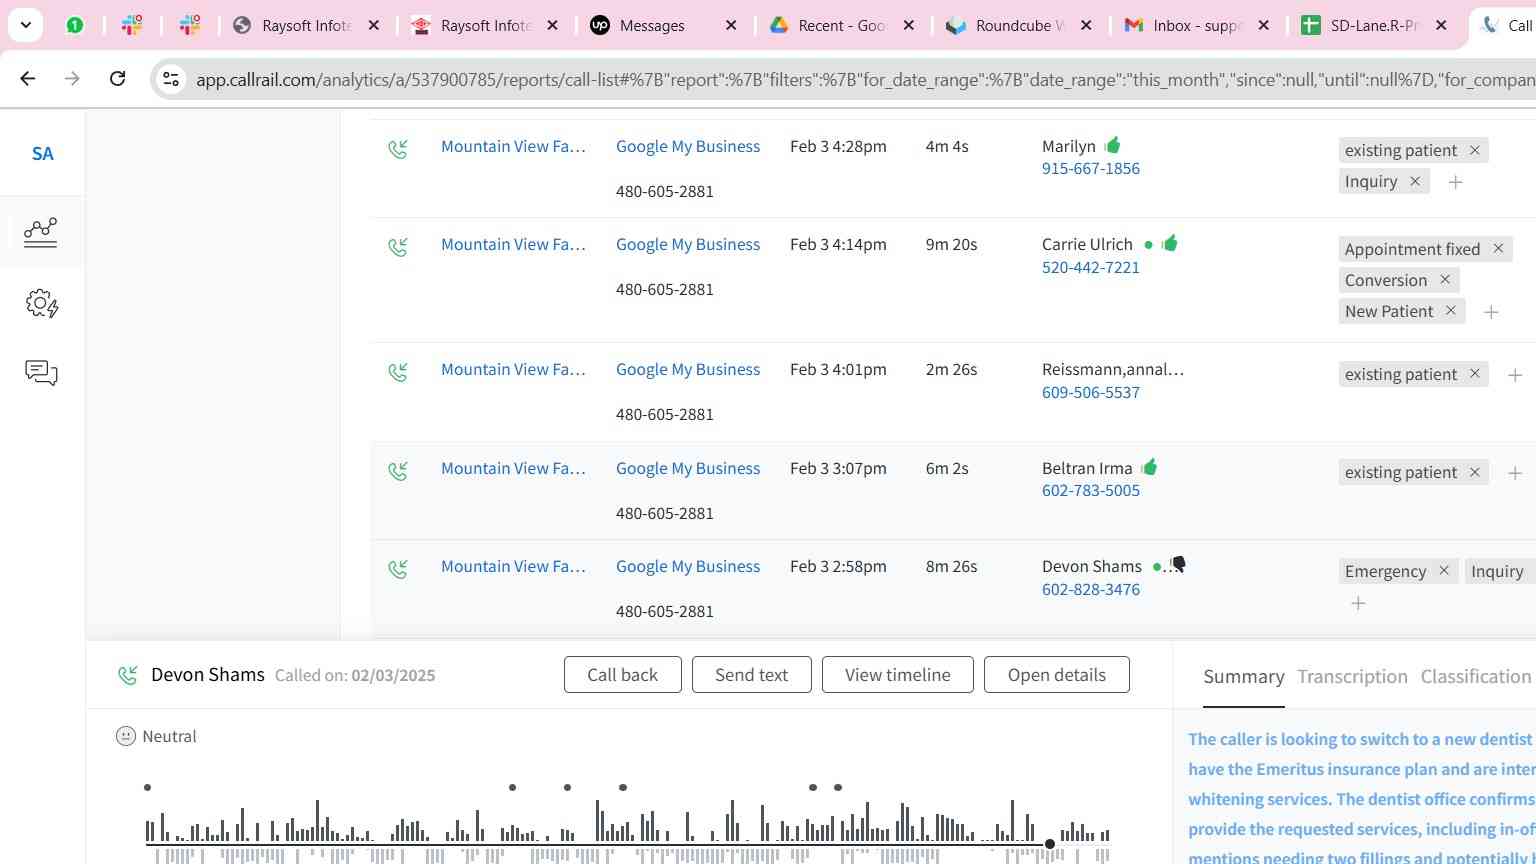Click inbound call icon for Marilyn row
This screenshot has height=864, width=1536.
(398, 149)
